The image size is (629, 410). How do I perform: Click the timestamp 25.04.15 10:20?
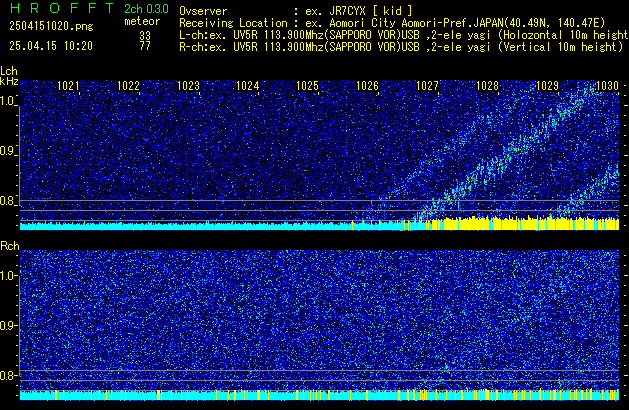[x=51, y=46]
